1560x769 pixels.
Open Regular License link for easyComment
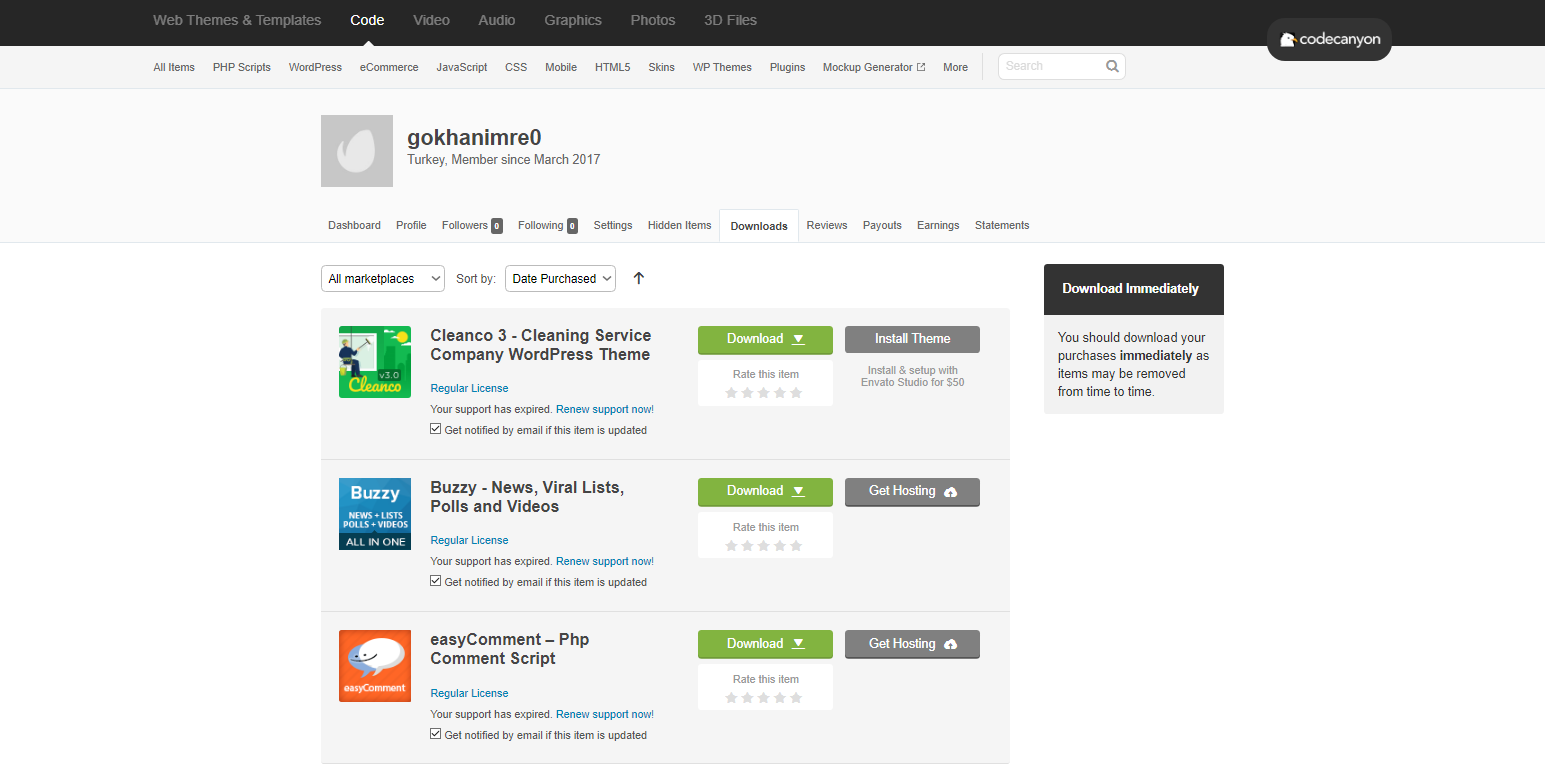click(469, 693)
